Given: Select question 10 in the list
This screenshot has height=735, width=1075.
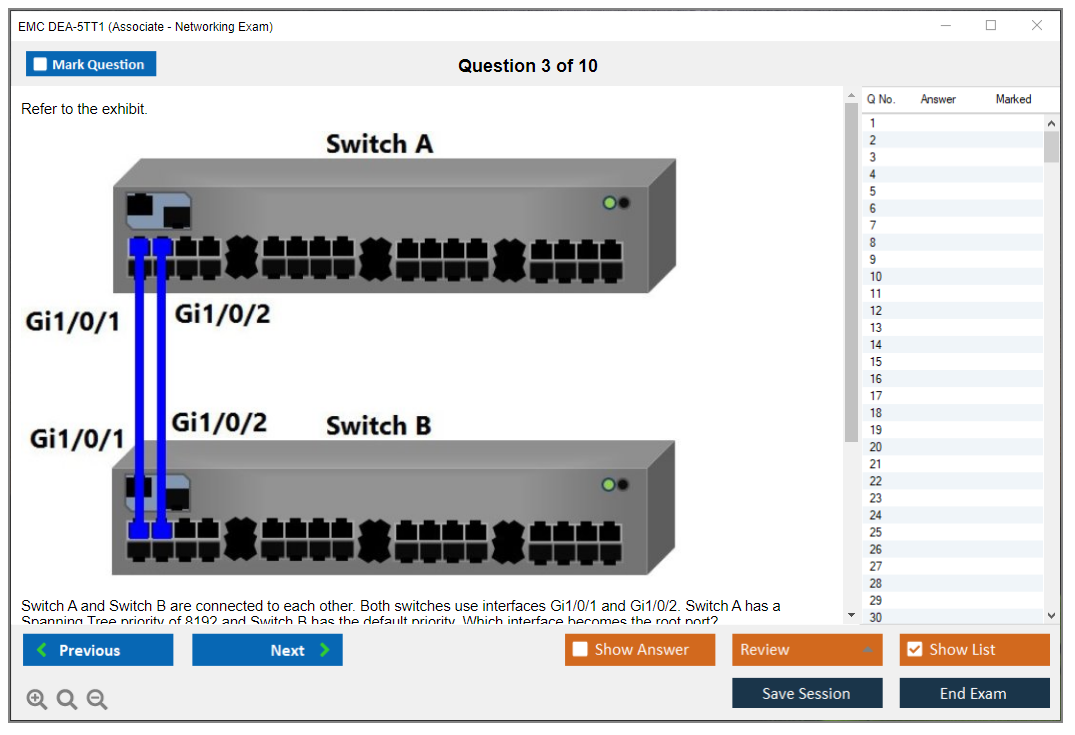Looking at the screenshot, I should point(876,277).
